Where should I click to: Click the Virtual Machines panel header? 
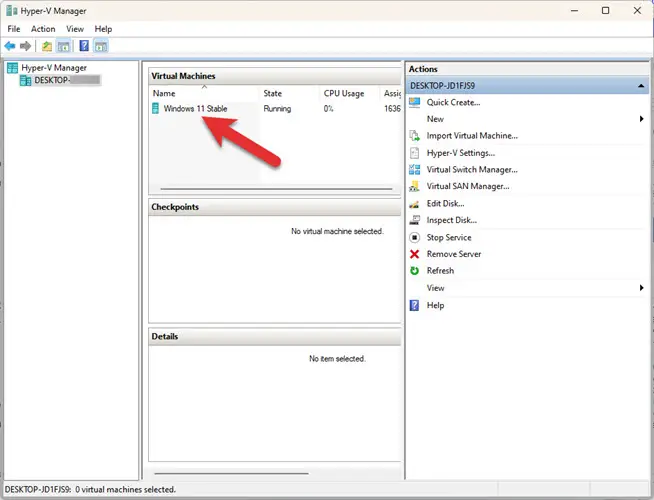[x=274, y=76]
